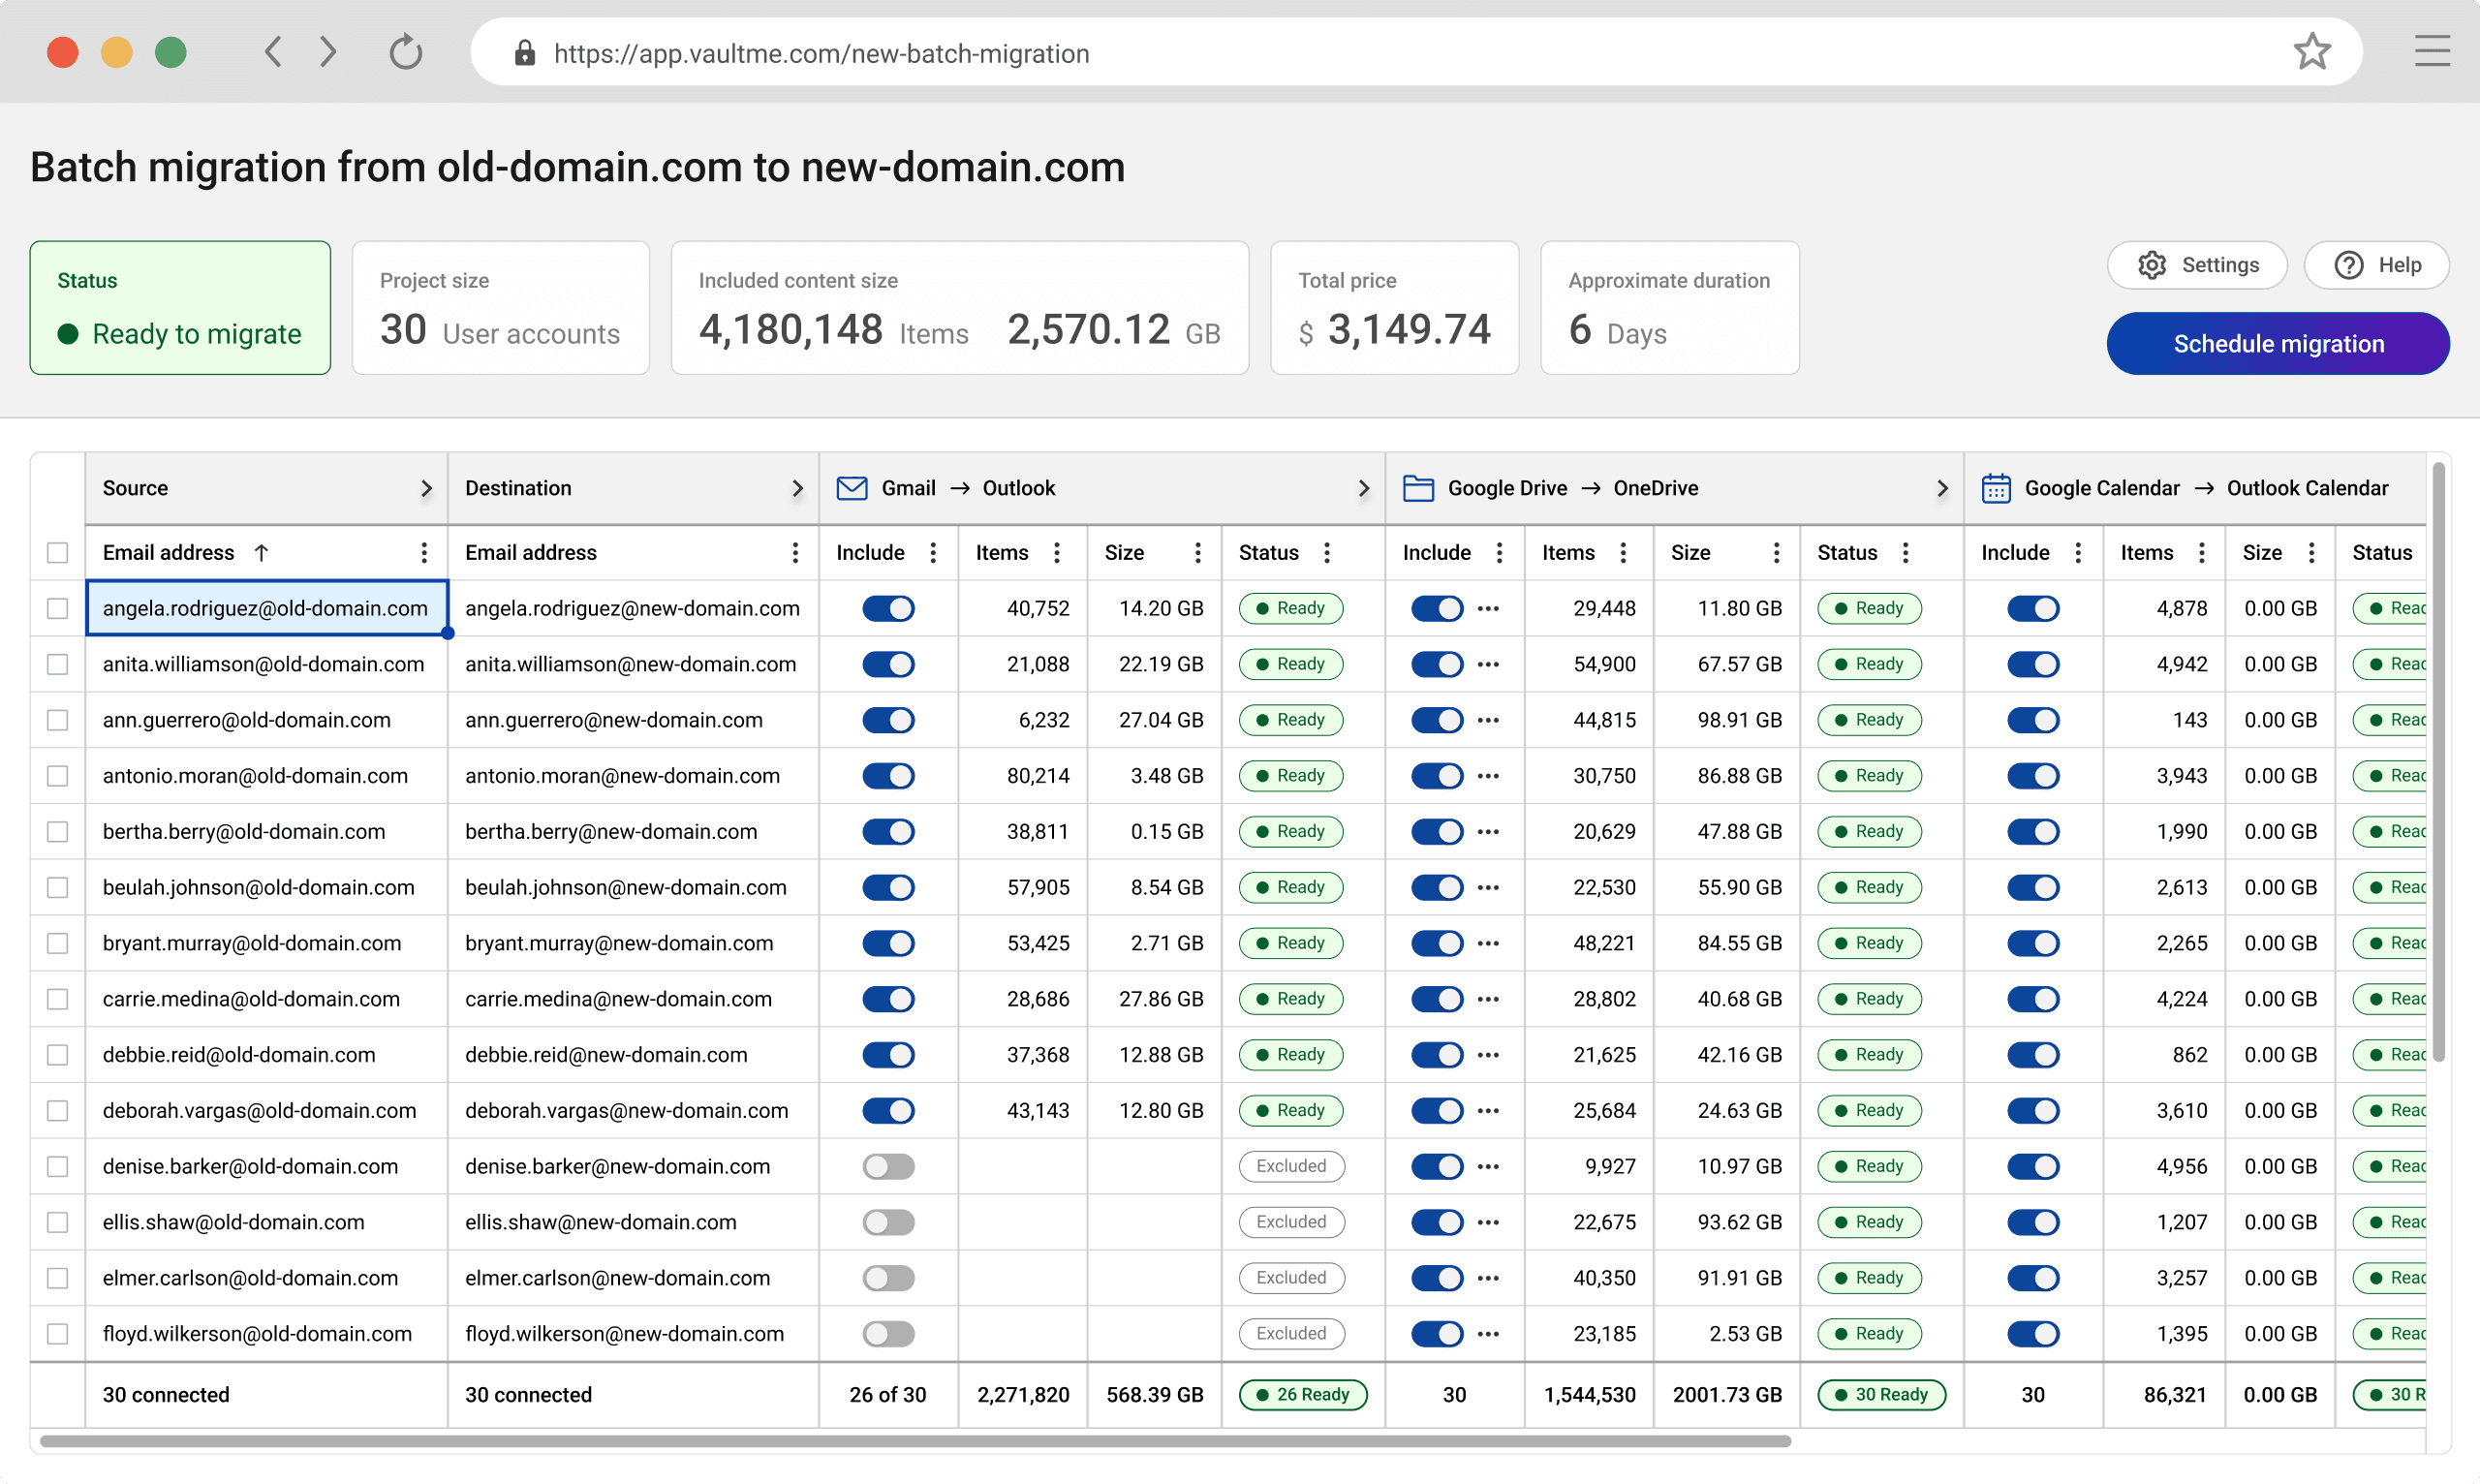
Task: Click the Ready to migrate status card
Action: pyautogui.click(x=180, y=308)
